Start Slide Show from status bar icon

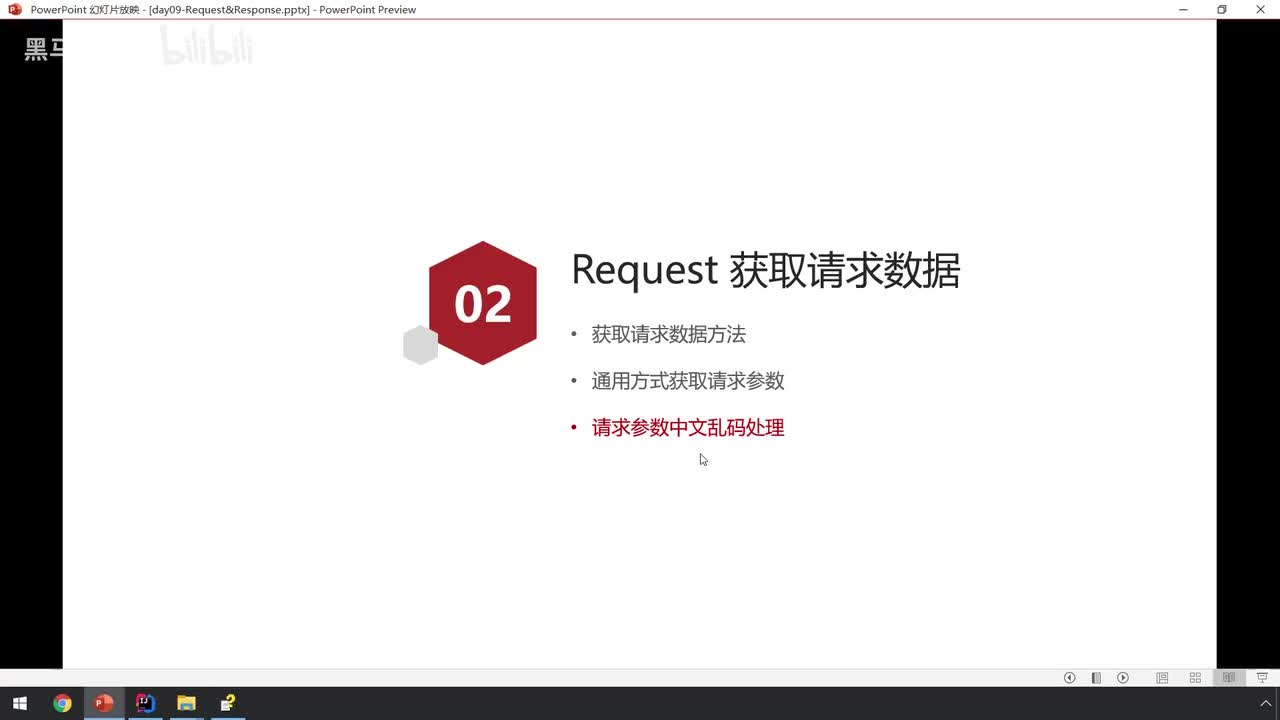1262,678
